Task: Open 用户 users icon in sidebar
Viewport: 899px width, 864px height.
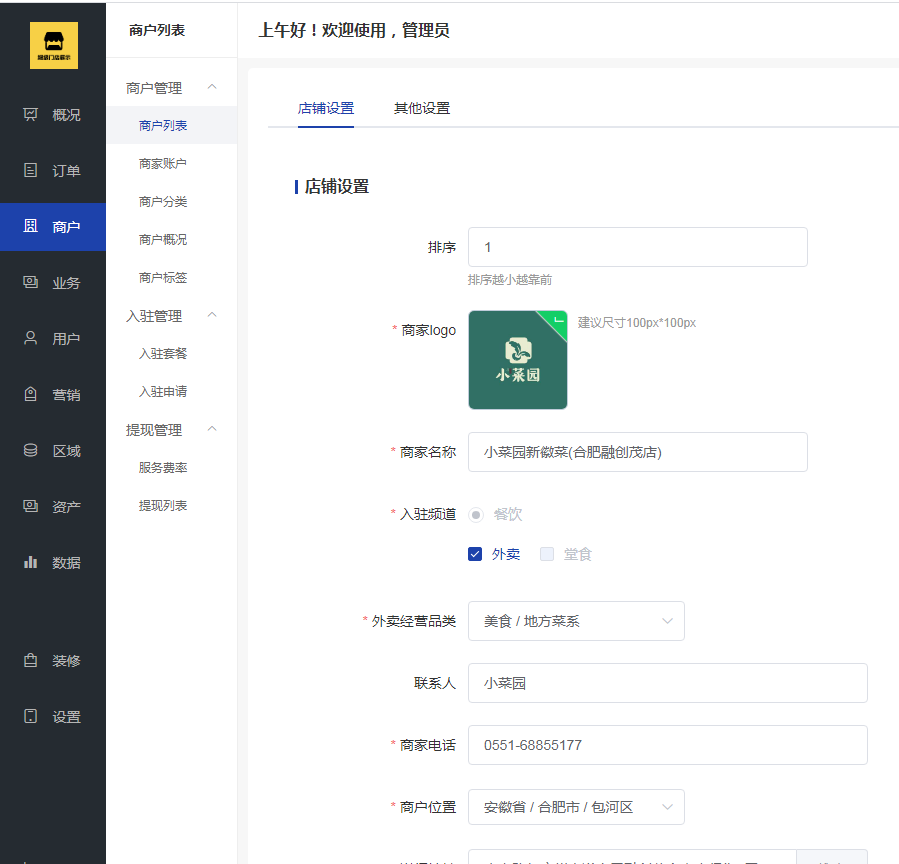Action: click(x=30, y=338)
